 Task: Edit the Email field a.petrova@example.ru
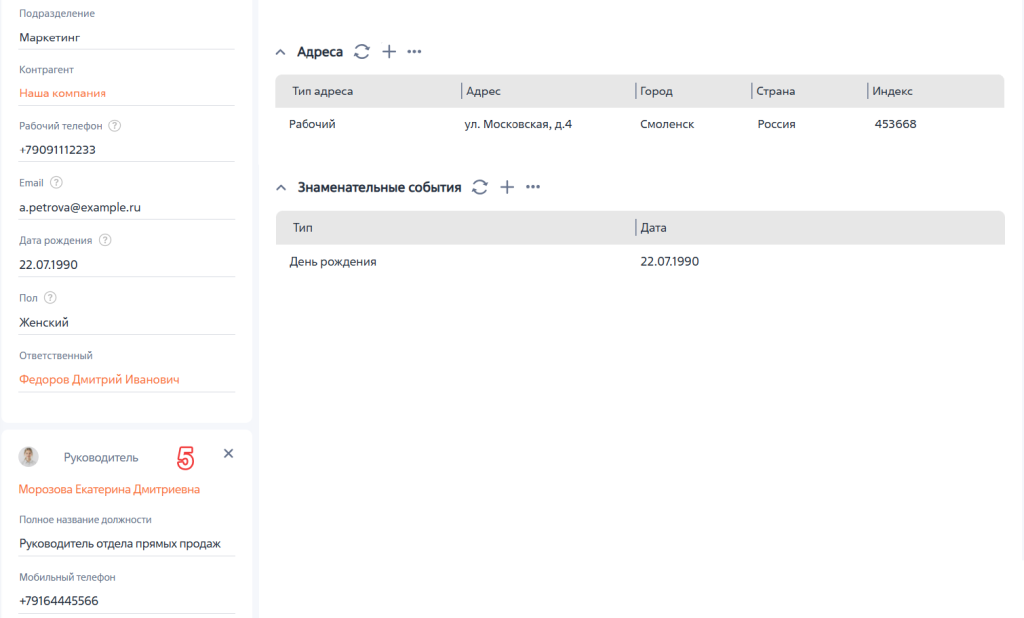pyautogui.click(x=126, y=207)
